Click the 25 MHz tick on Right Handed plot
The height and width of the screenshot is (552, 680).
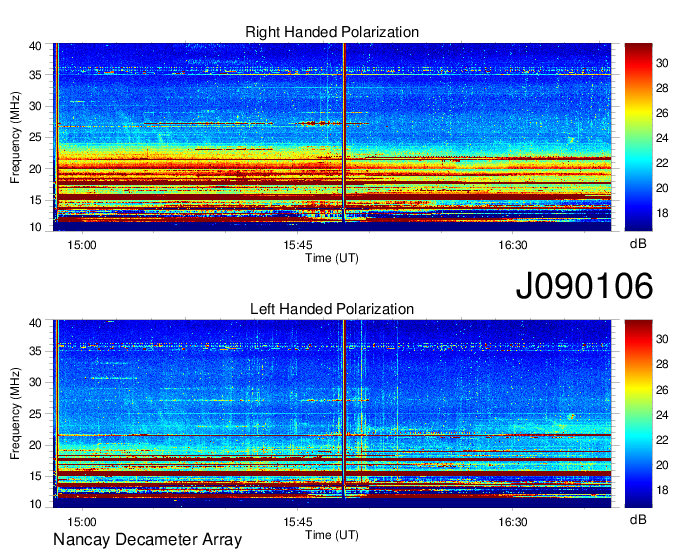(x=36, y=137)
